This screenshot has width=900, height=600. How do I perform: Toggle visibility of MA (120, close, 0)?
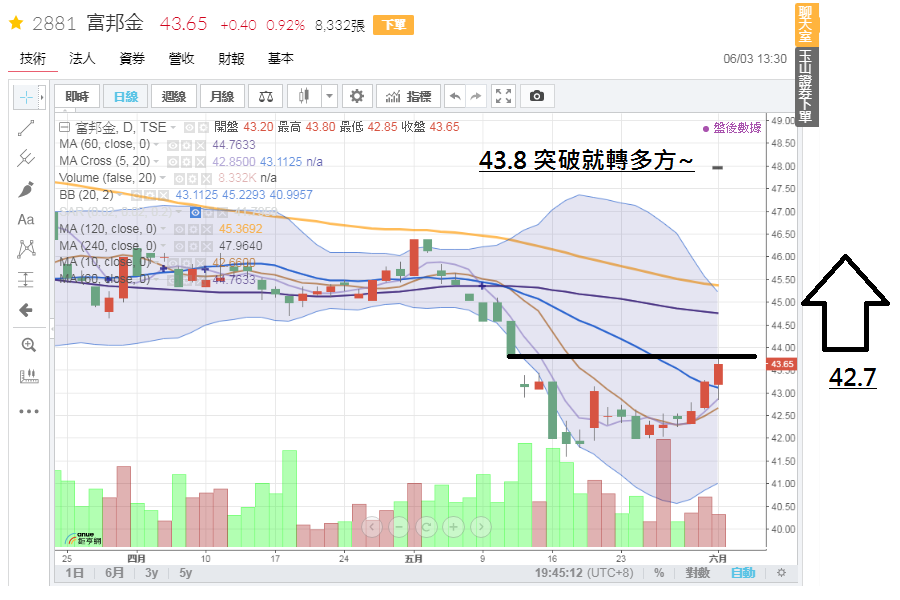click(180, 230)
